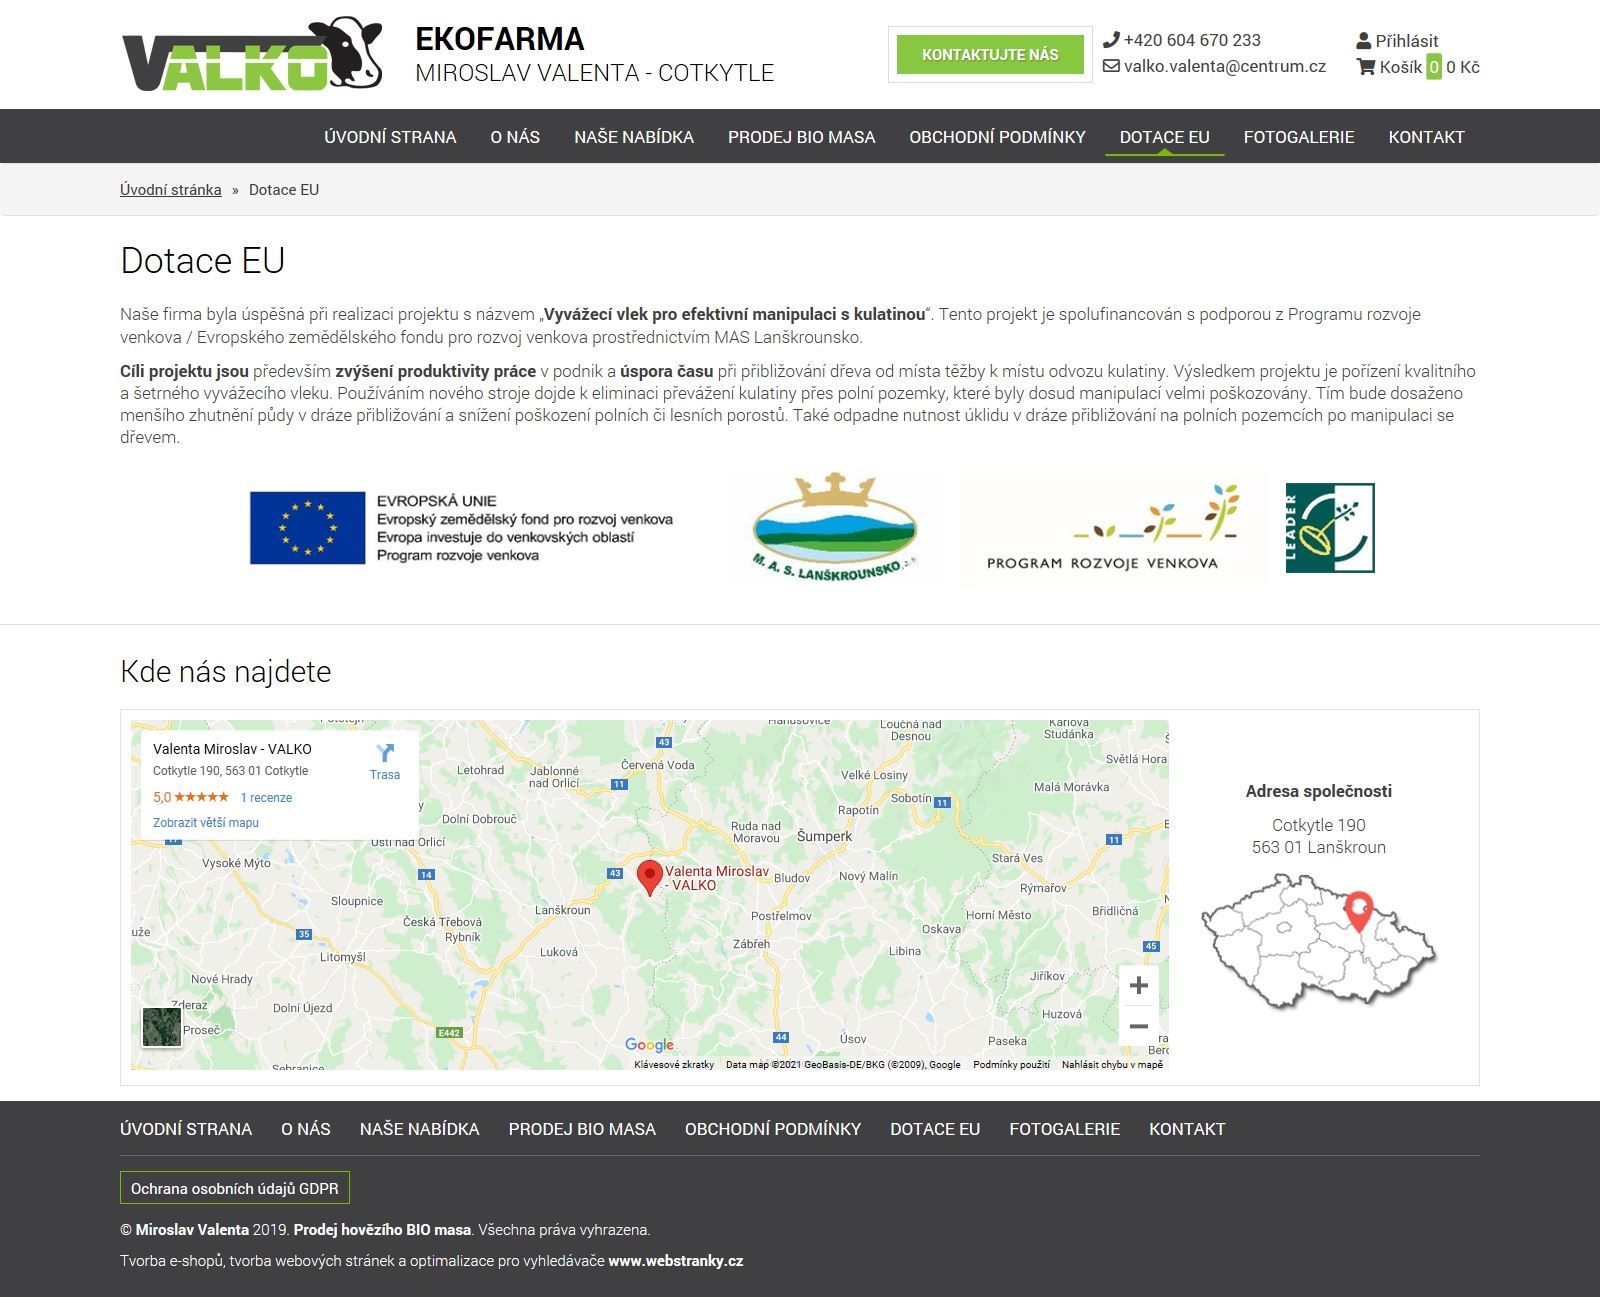Screen dimensions: 1600x1297
Task: Zoom in the map with plus button
Action: coord(1138,986)
